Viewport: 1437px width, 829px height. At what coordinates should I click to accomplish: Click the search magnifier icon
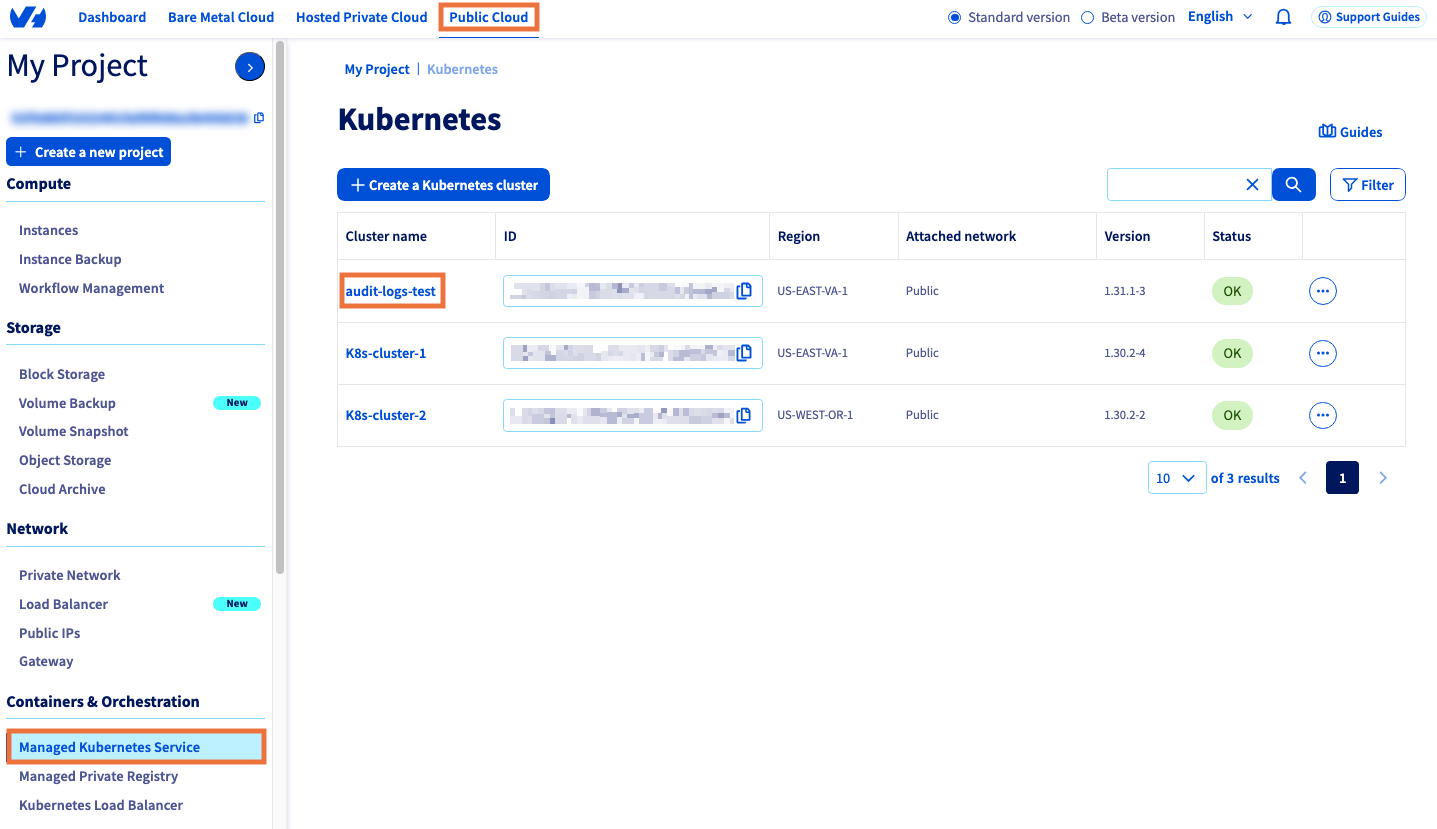[1293, 184]
